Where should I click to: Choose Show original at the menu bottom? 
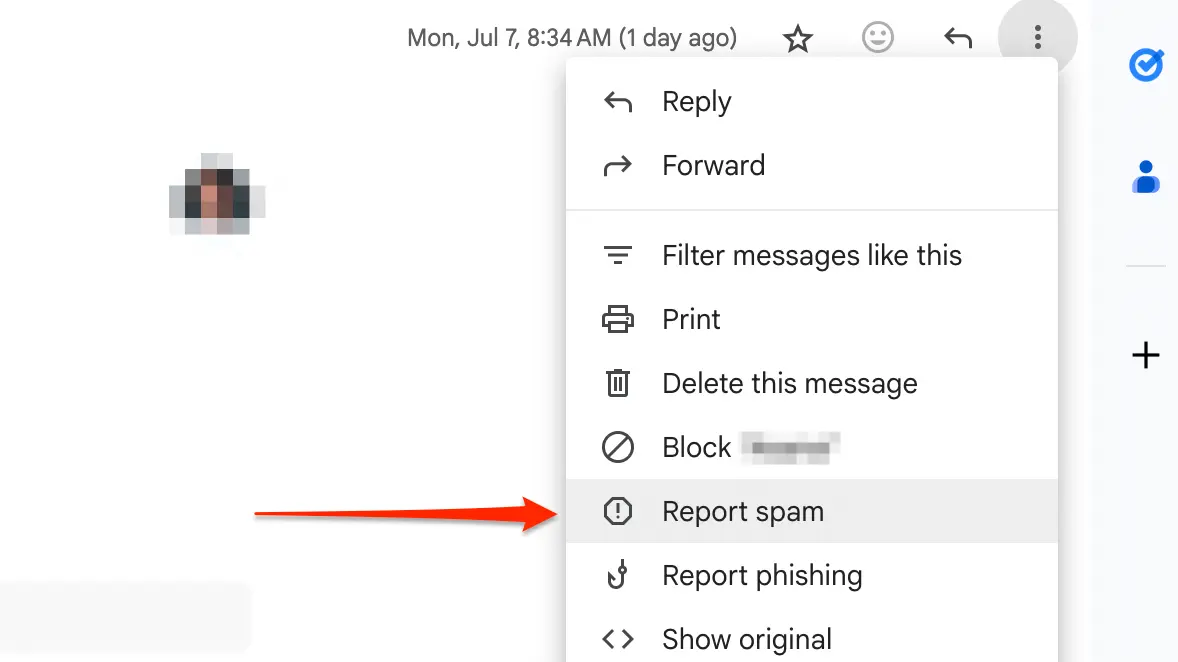click(x=746, y=639)
